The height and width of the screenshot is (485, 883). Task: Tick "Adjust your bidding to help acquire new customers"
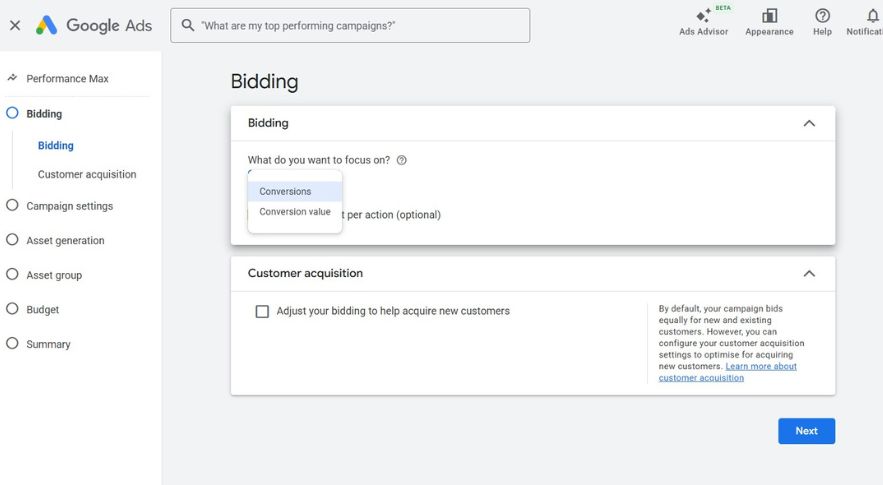click(x=262, y=312)
